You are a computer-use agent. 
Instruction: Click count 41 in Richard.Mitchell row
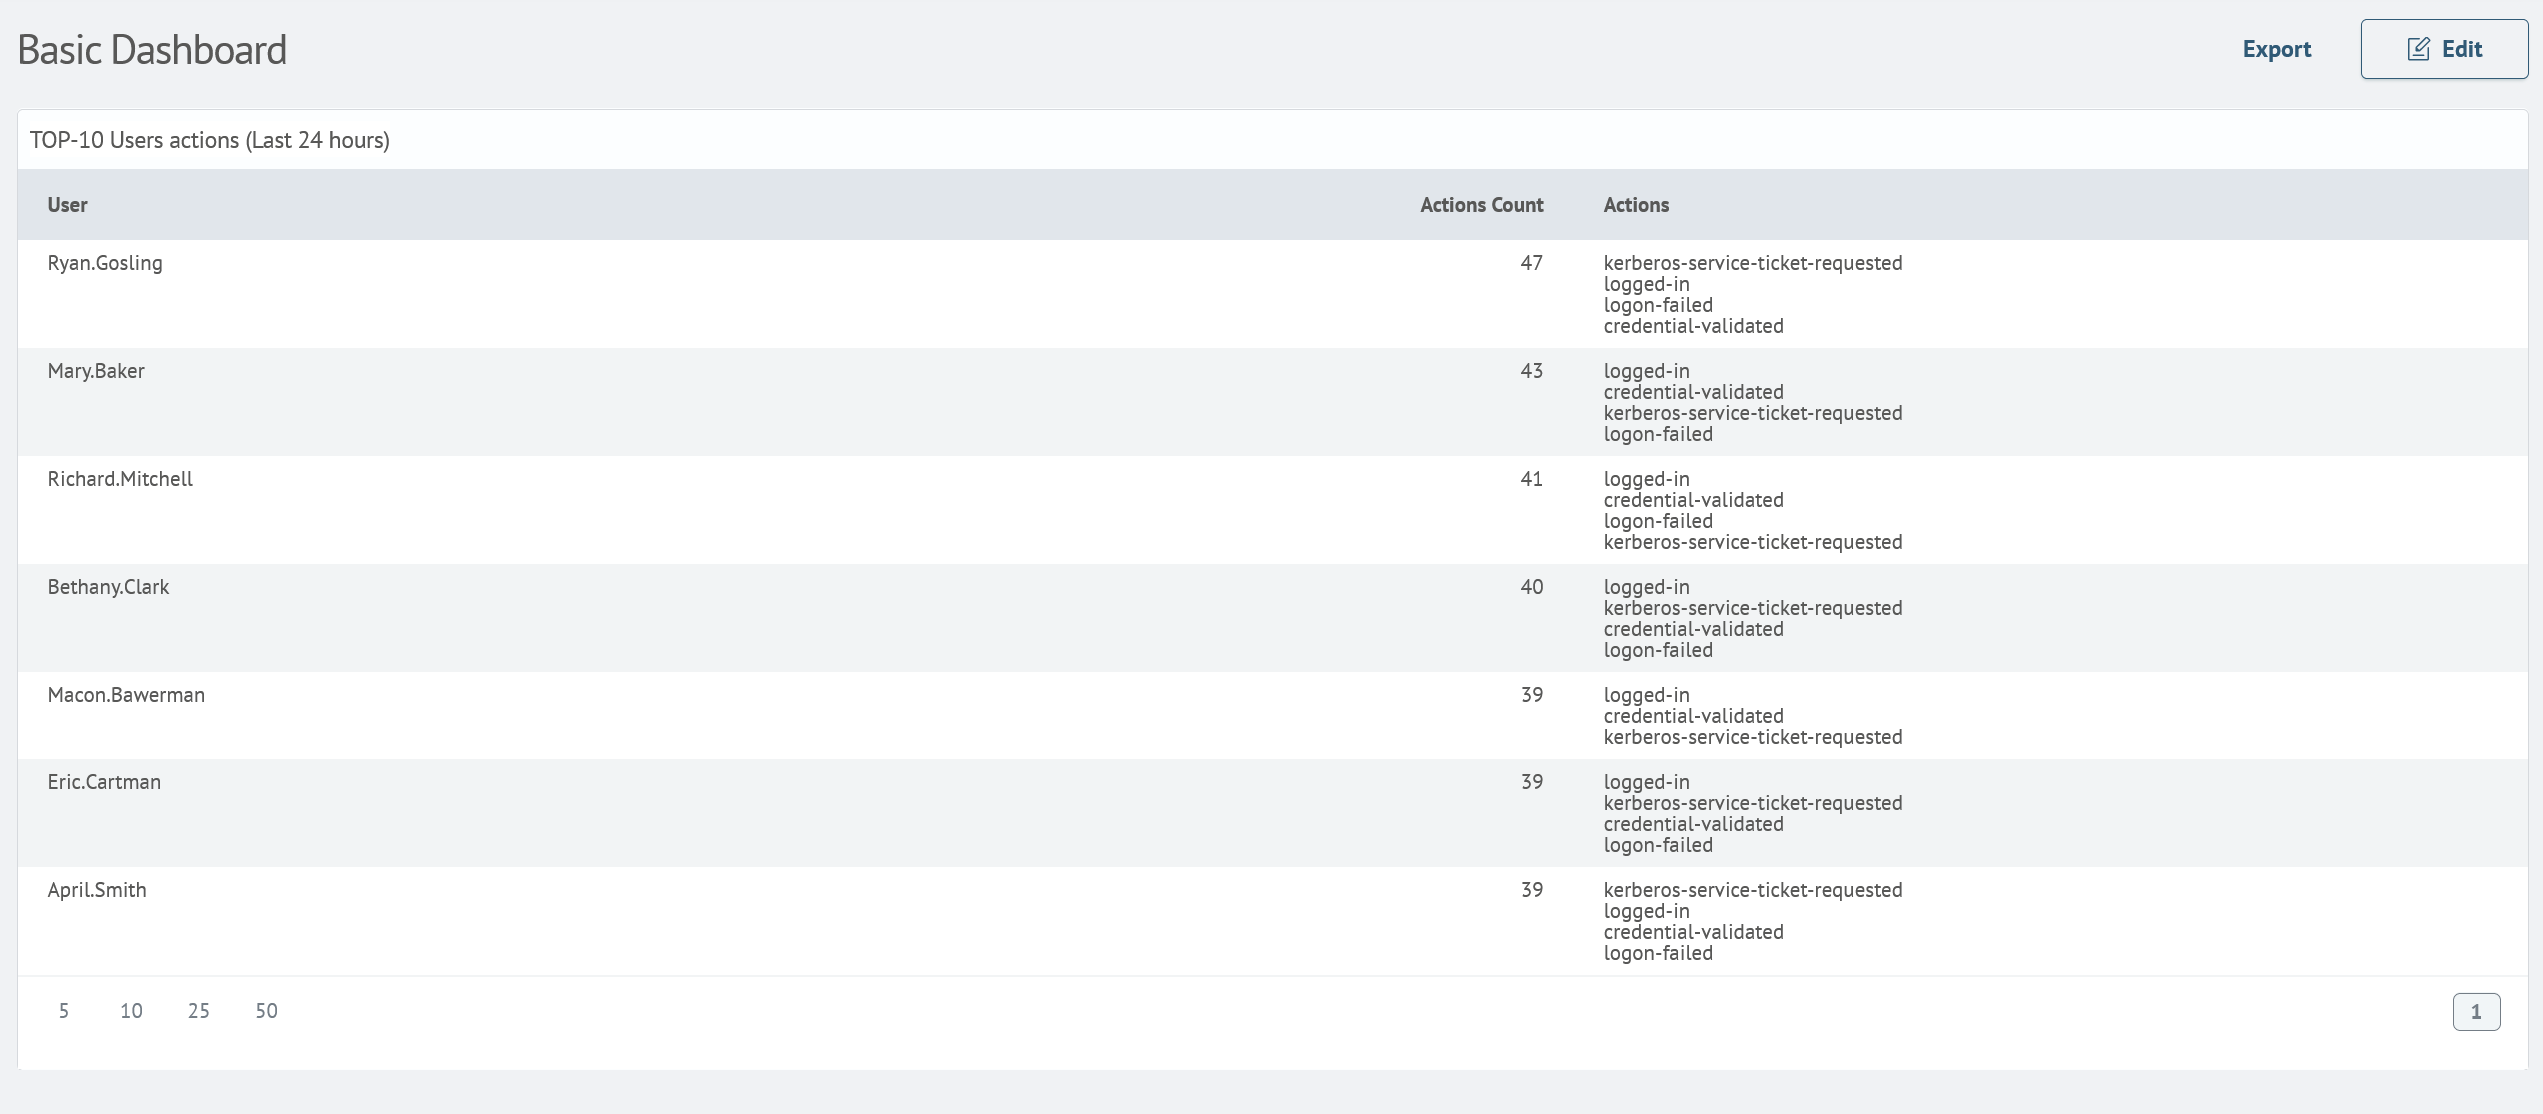[x=1532, y=479]
